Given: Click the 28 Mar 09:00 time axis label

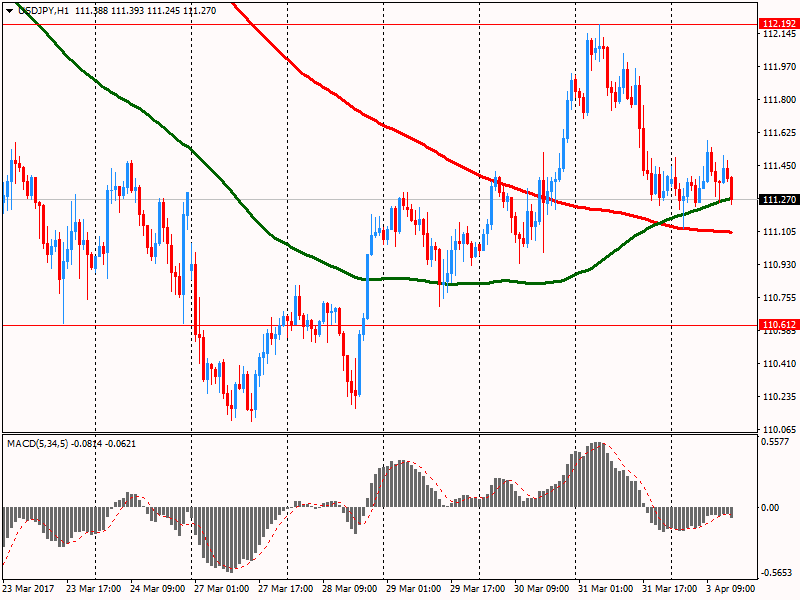Looking at the screenshot, I should 349,589.
